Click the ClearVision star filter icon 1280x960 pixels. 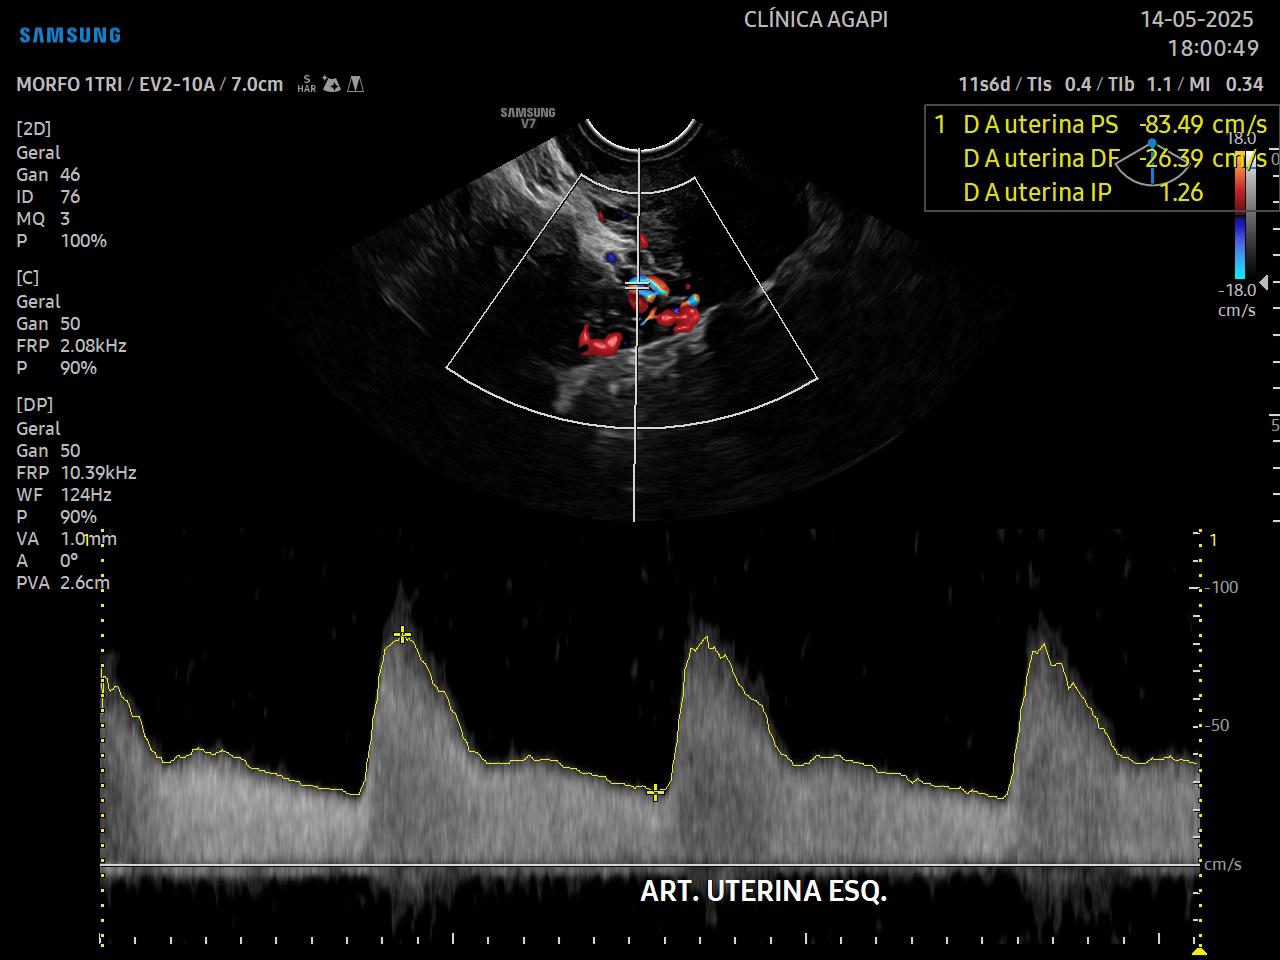332,85
